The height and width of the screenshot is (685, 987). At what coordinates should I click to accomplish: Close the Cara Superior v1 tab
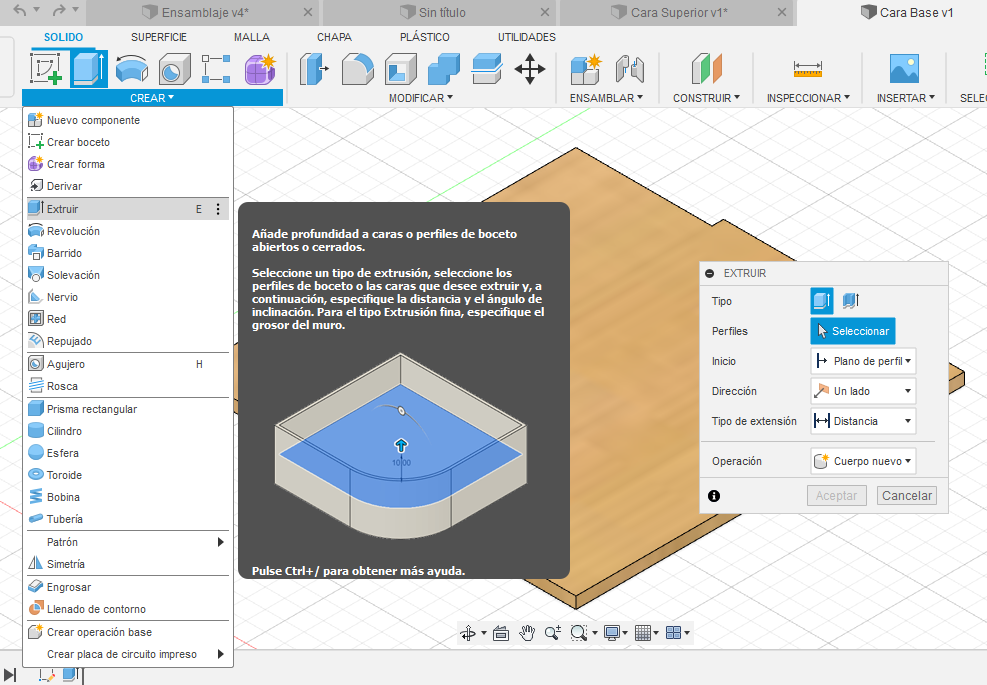click(x=781, y=13)
